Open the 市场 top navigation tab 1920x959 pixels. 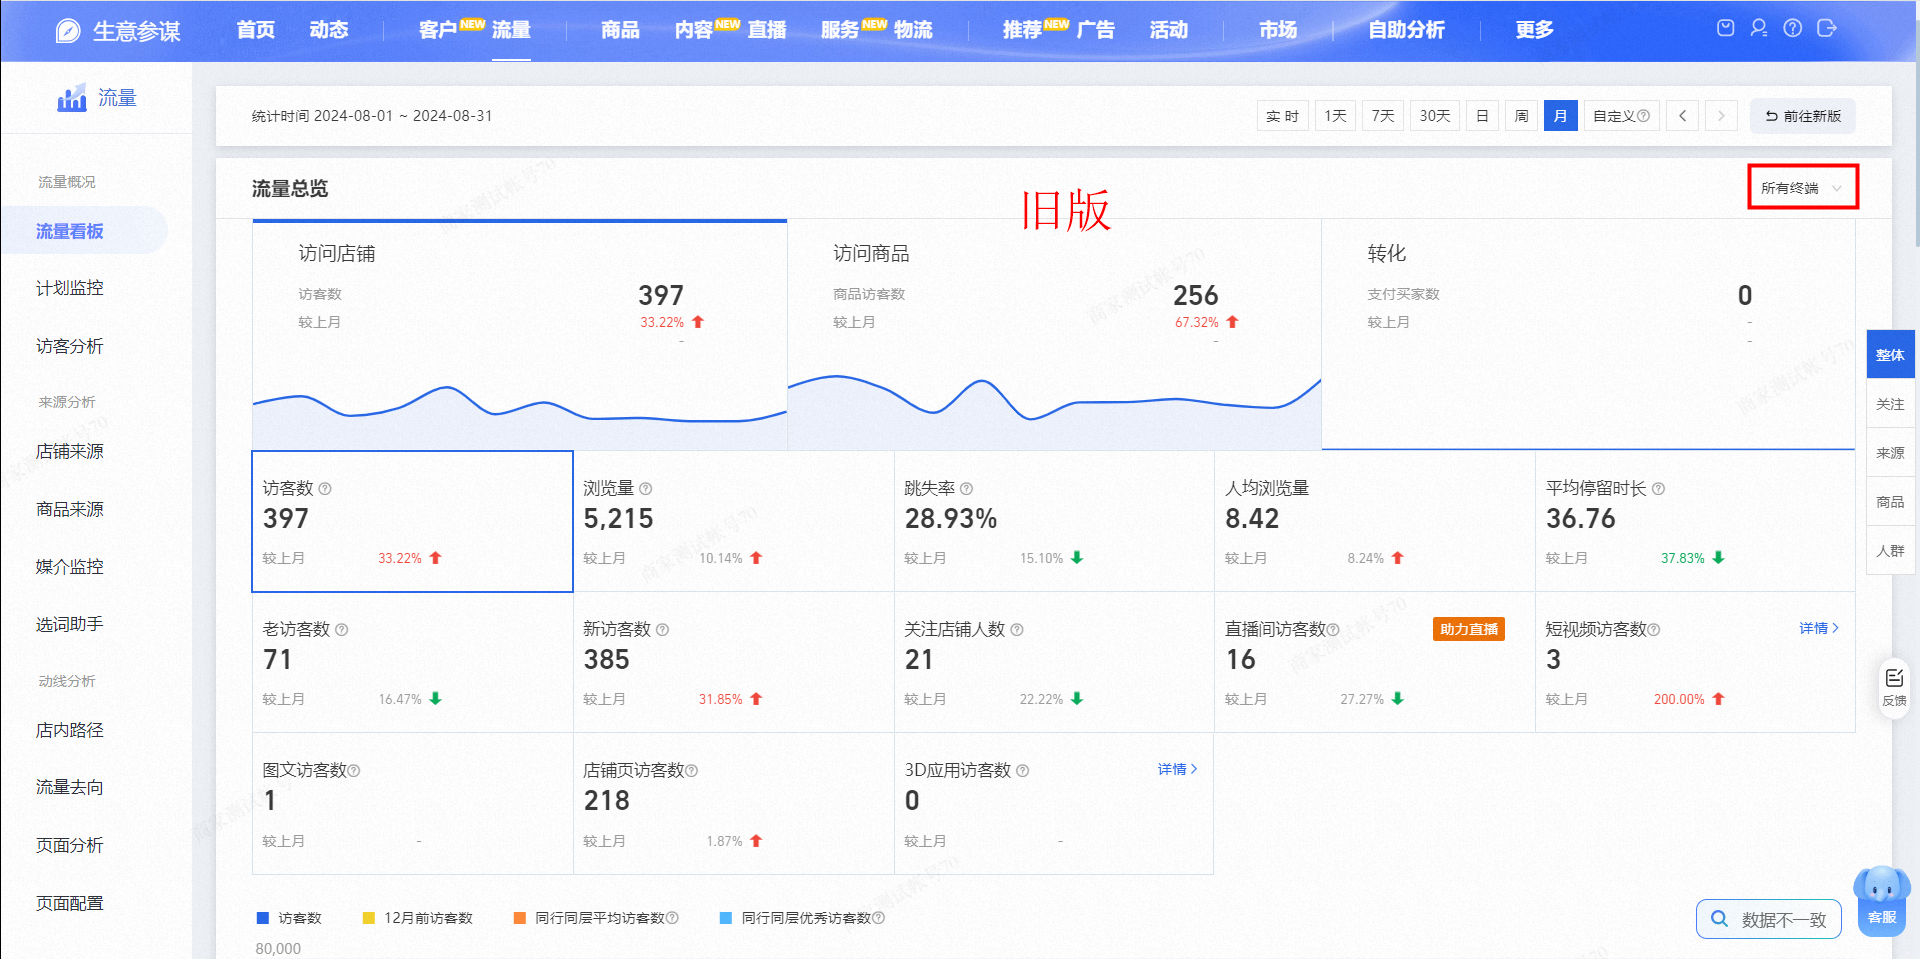[1278, 30]
